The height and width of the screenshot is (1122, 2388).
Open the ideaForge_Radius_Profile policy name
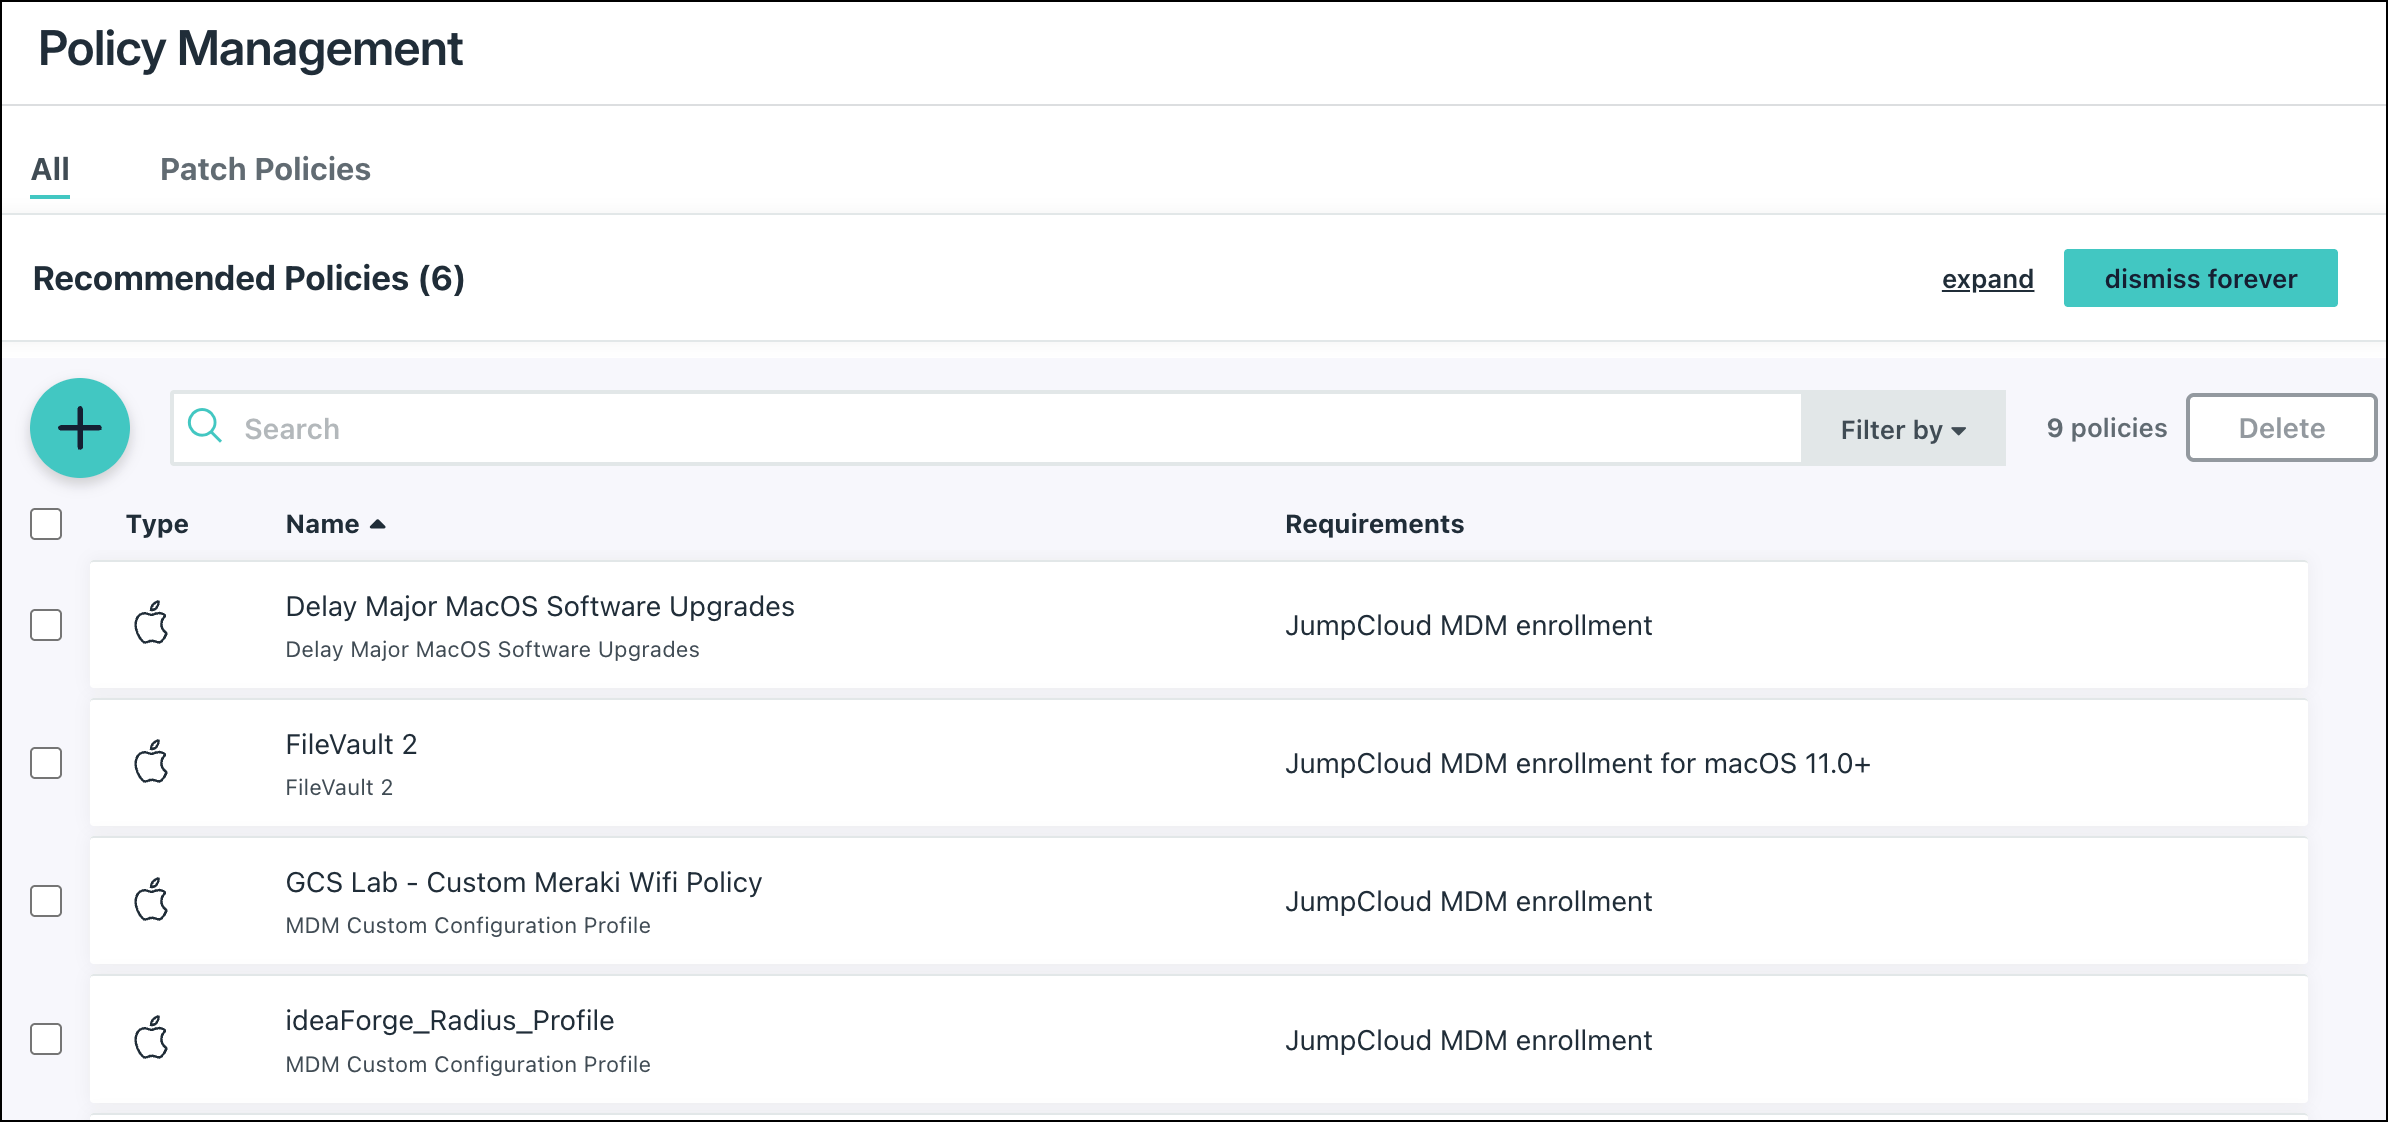[x=450, y=1020]
